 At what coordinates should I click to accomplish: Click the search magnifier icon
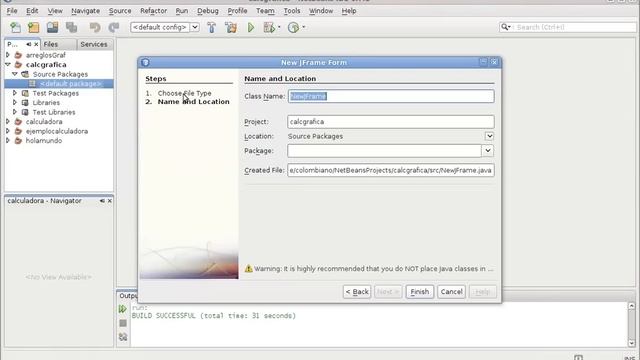coord(504,27)
